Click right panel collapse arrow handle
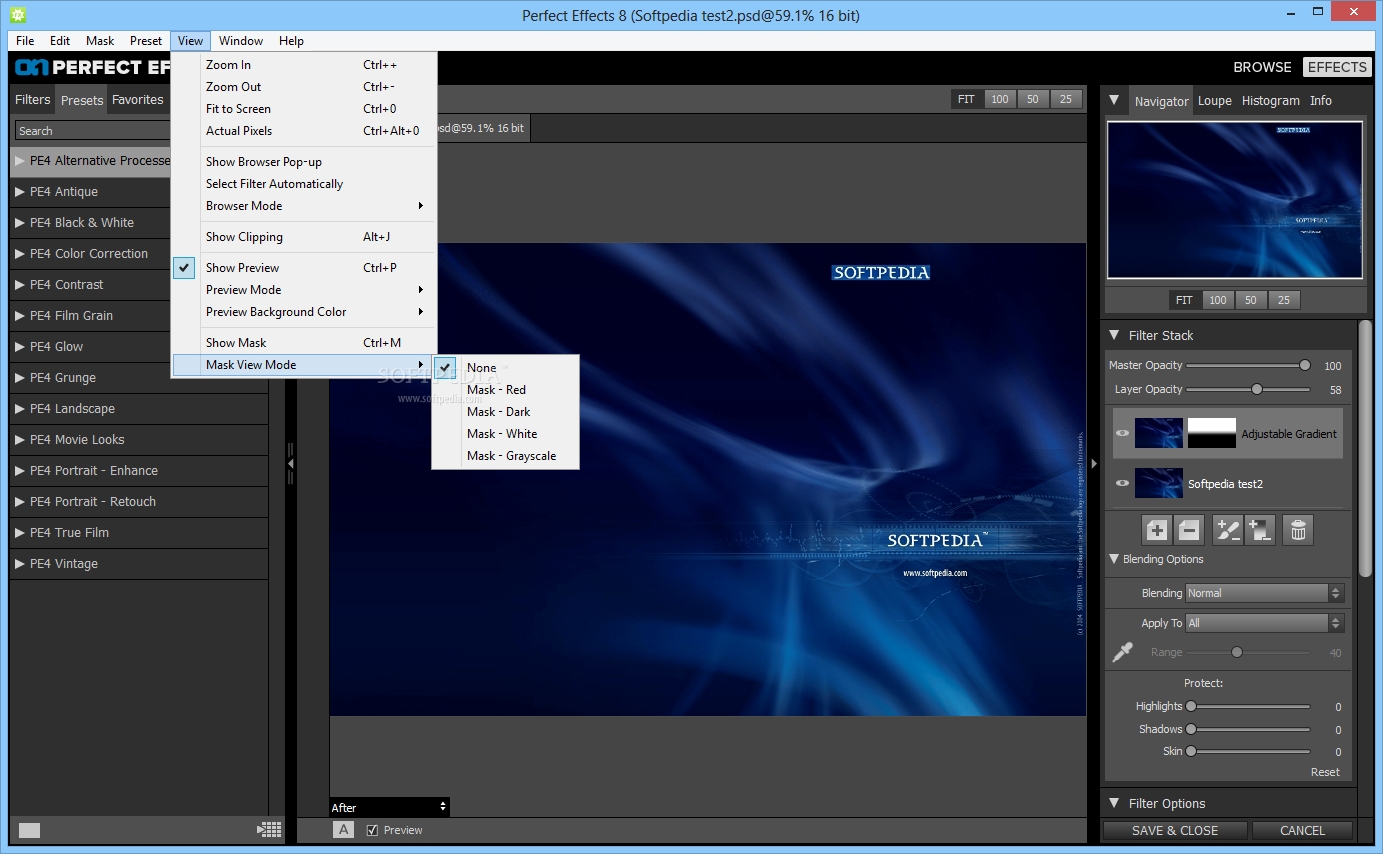1383x854 pixels. (x=1094, y=464)
